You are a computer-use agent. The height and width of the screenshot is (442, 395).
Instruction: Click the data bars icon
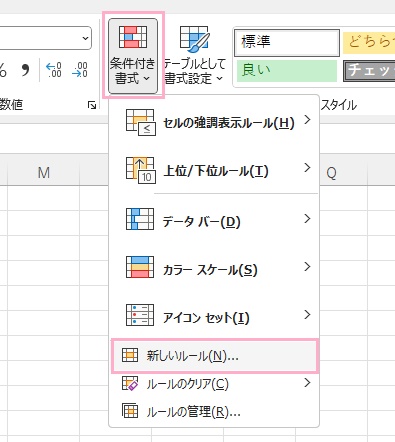coord(140,219)
